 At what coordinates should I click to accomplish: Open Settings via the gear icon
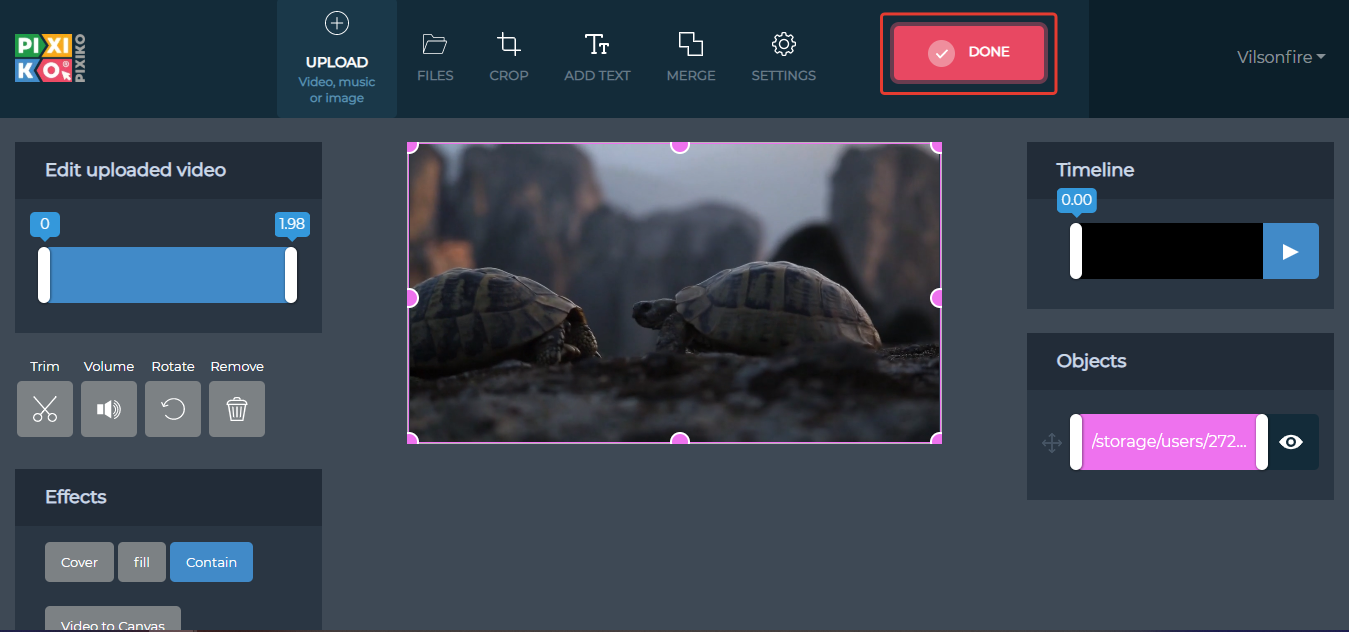pyautogui.click(x=784, y=58)
